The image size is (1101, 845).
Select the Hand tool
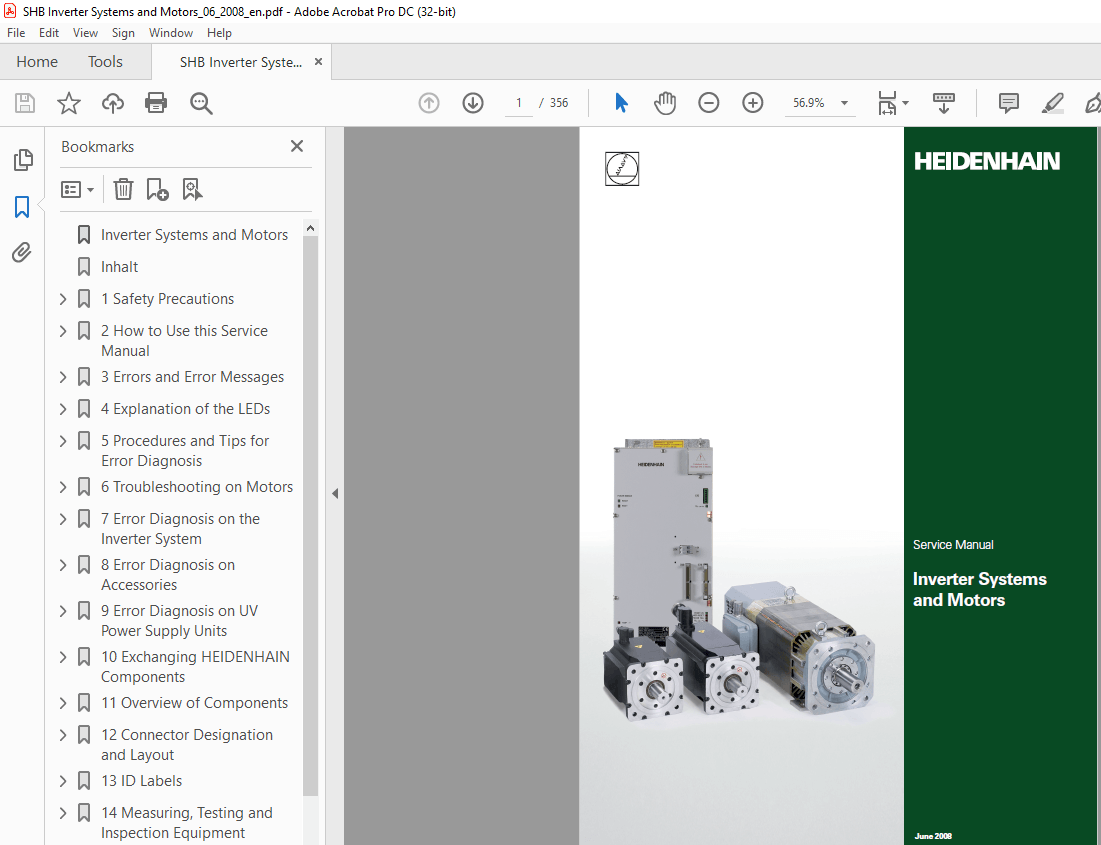click(665, 103)
